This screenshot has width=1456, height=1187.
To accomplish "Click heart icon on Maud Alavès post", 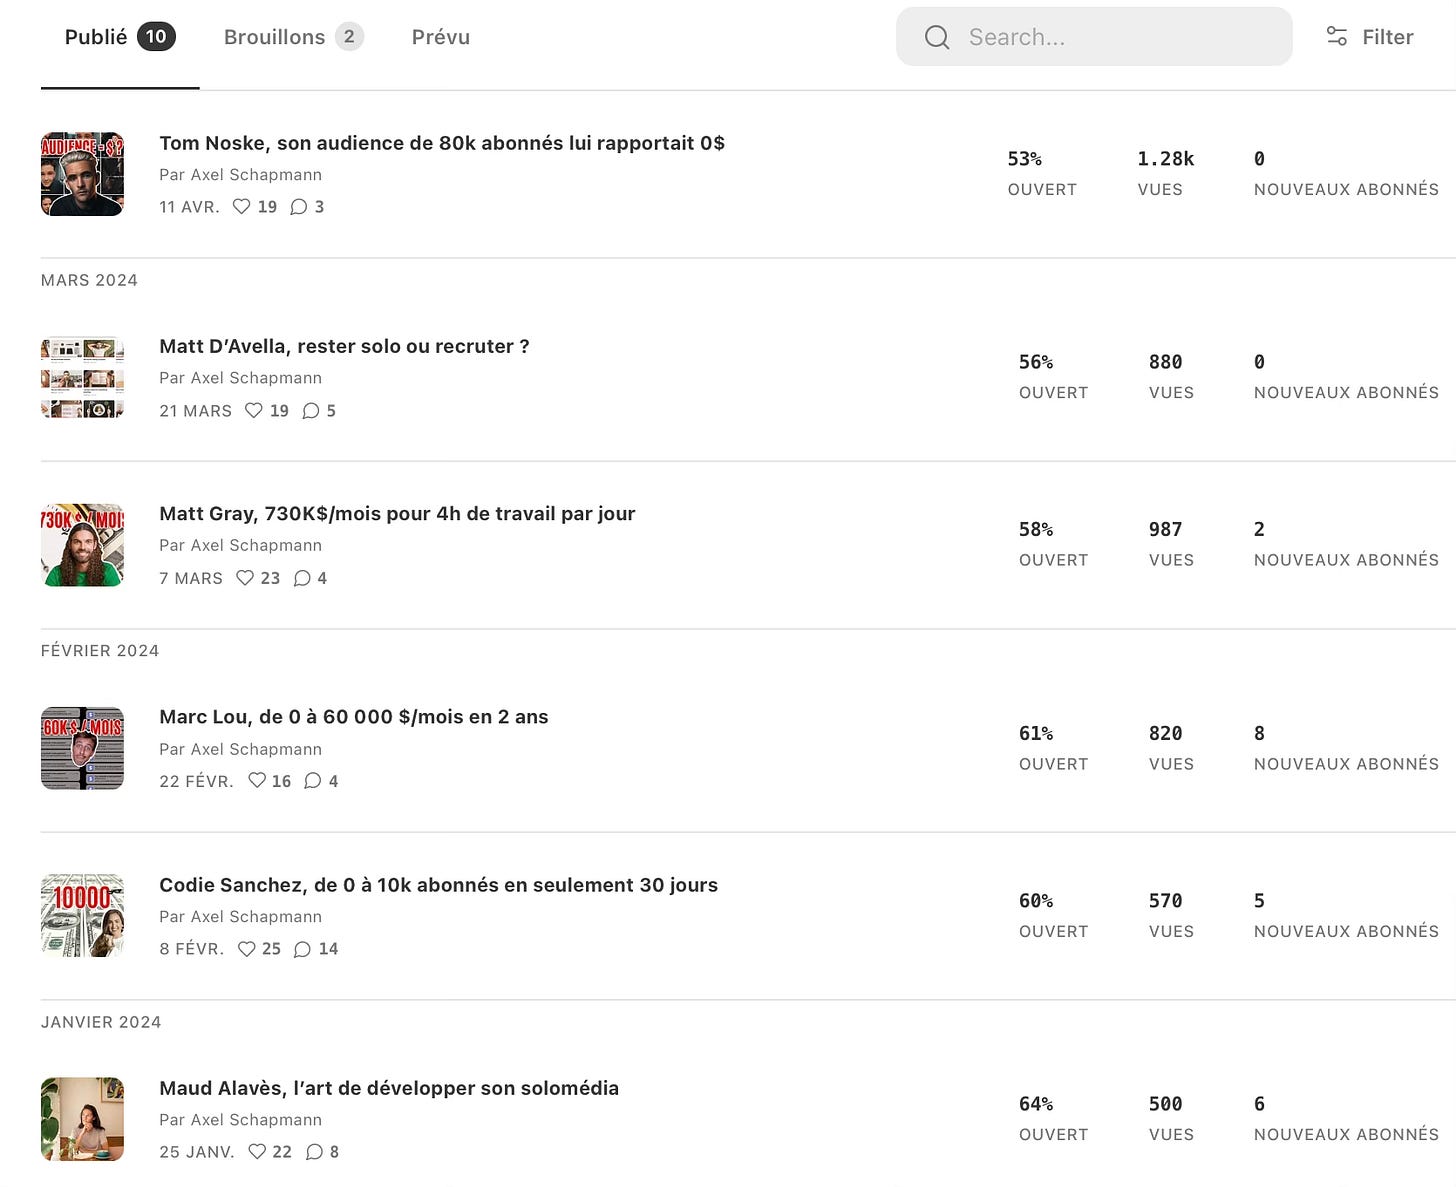I will point(257,1152).
